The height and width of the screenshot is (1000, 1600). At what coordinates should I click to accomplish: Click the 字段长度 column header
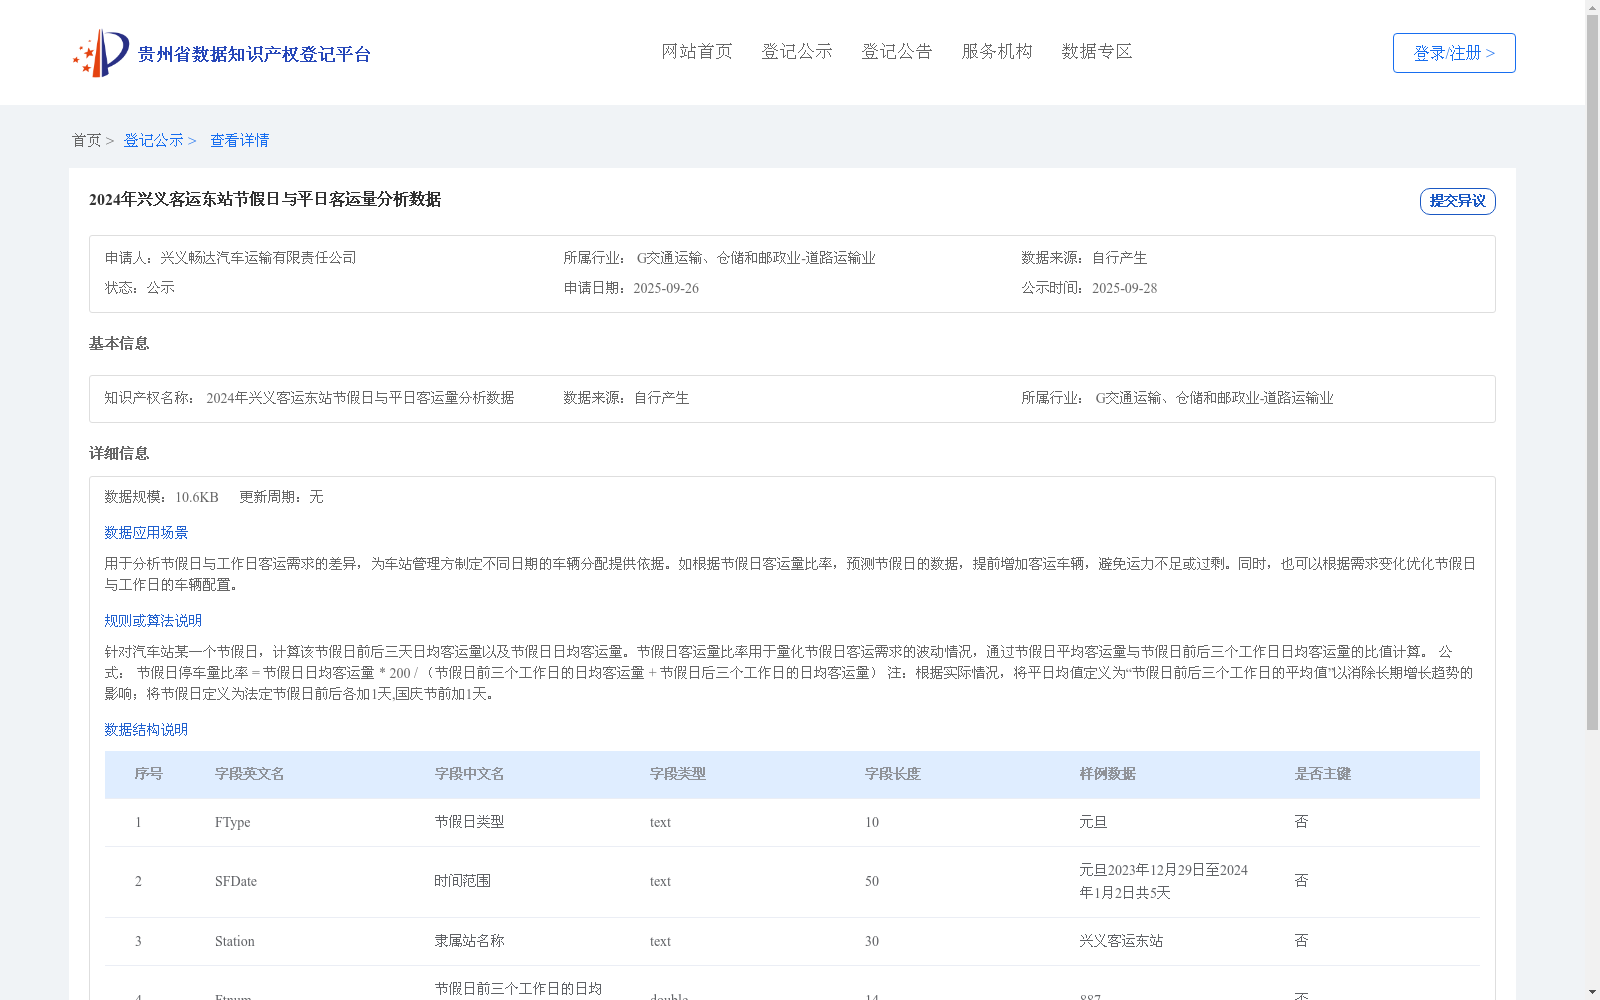coord(893,774)
